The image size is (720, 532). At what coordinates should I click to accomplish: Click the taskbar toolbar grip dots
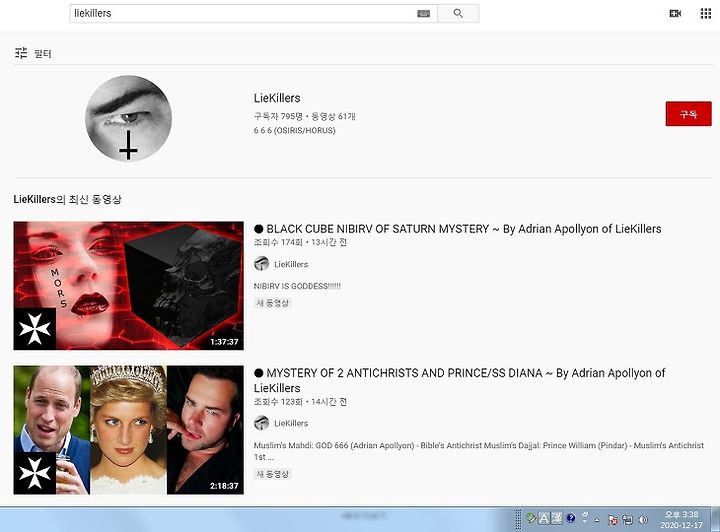[x=518, y=520]
